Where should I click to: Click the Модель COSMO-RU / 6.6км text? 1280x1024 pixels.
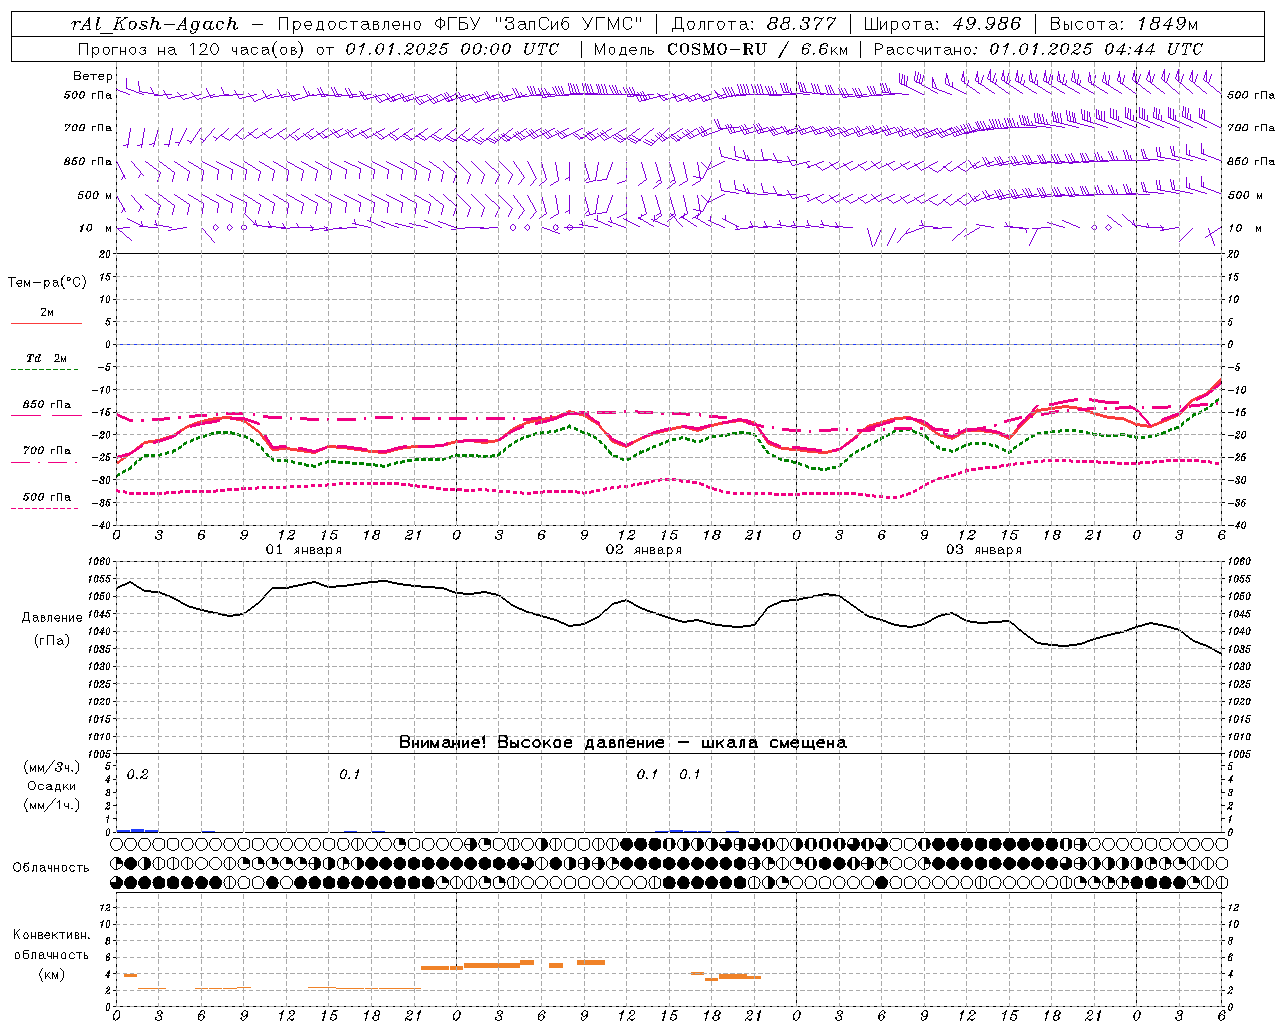[x=720, y=49]
